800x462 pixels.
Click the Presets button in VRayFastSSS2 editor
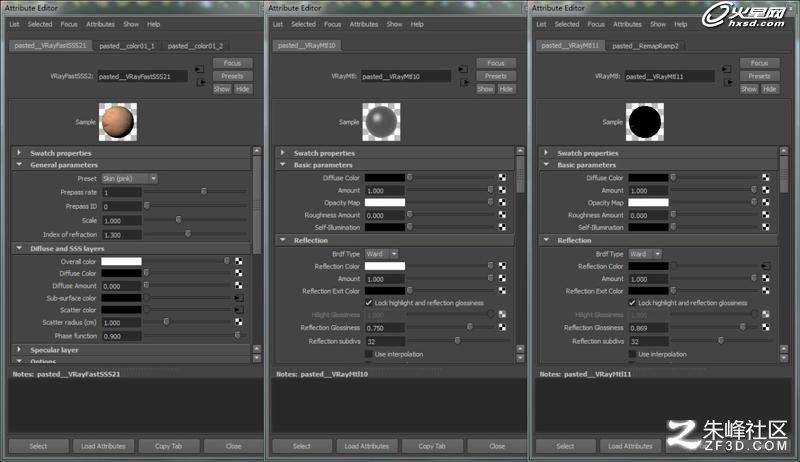232,76
